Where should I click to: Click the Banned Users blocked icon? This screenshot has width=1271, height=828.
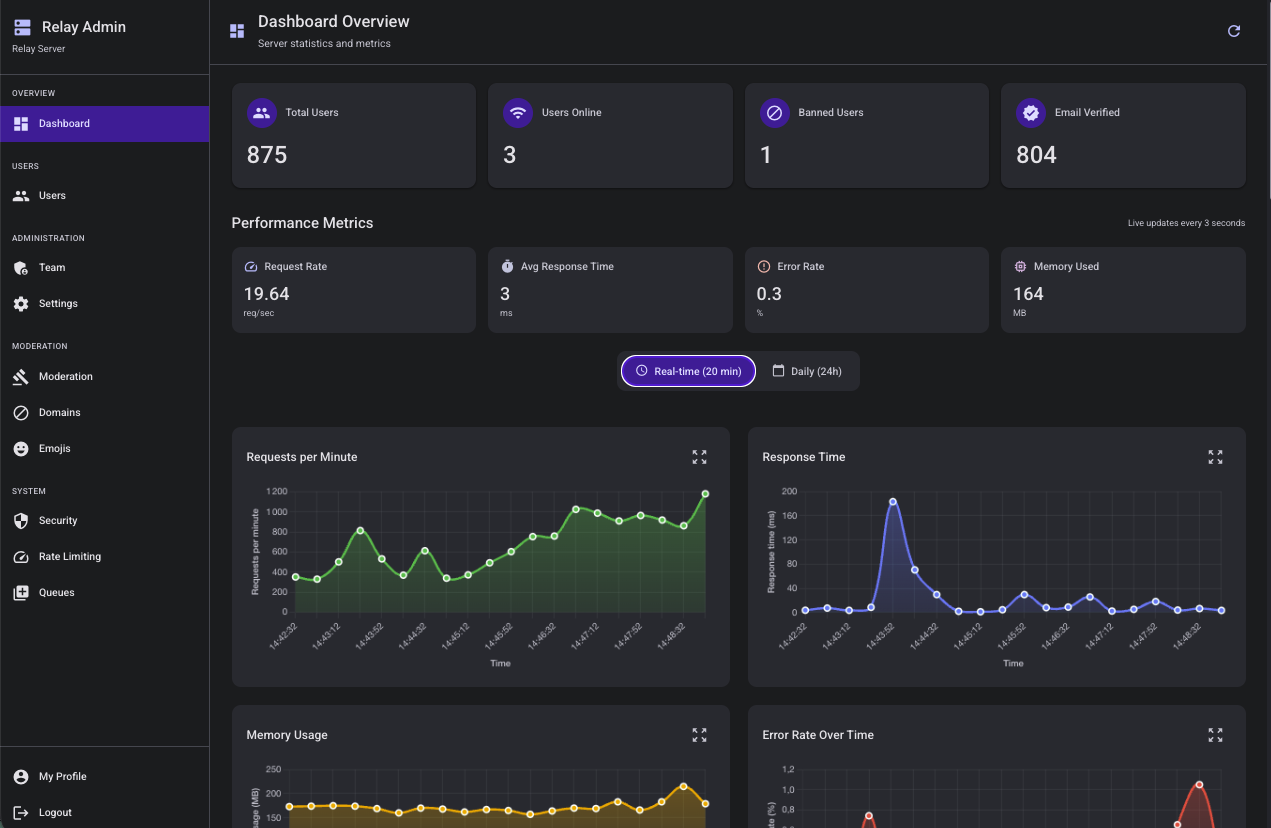point(774,113)
